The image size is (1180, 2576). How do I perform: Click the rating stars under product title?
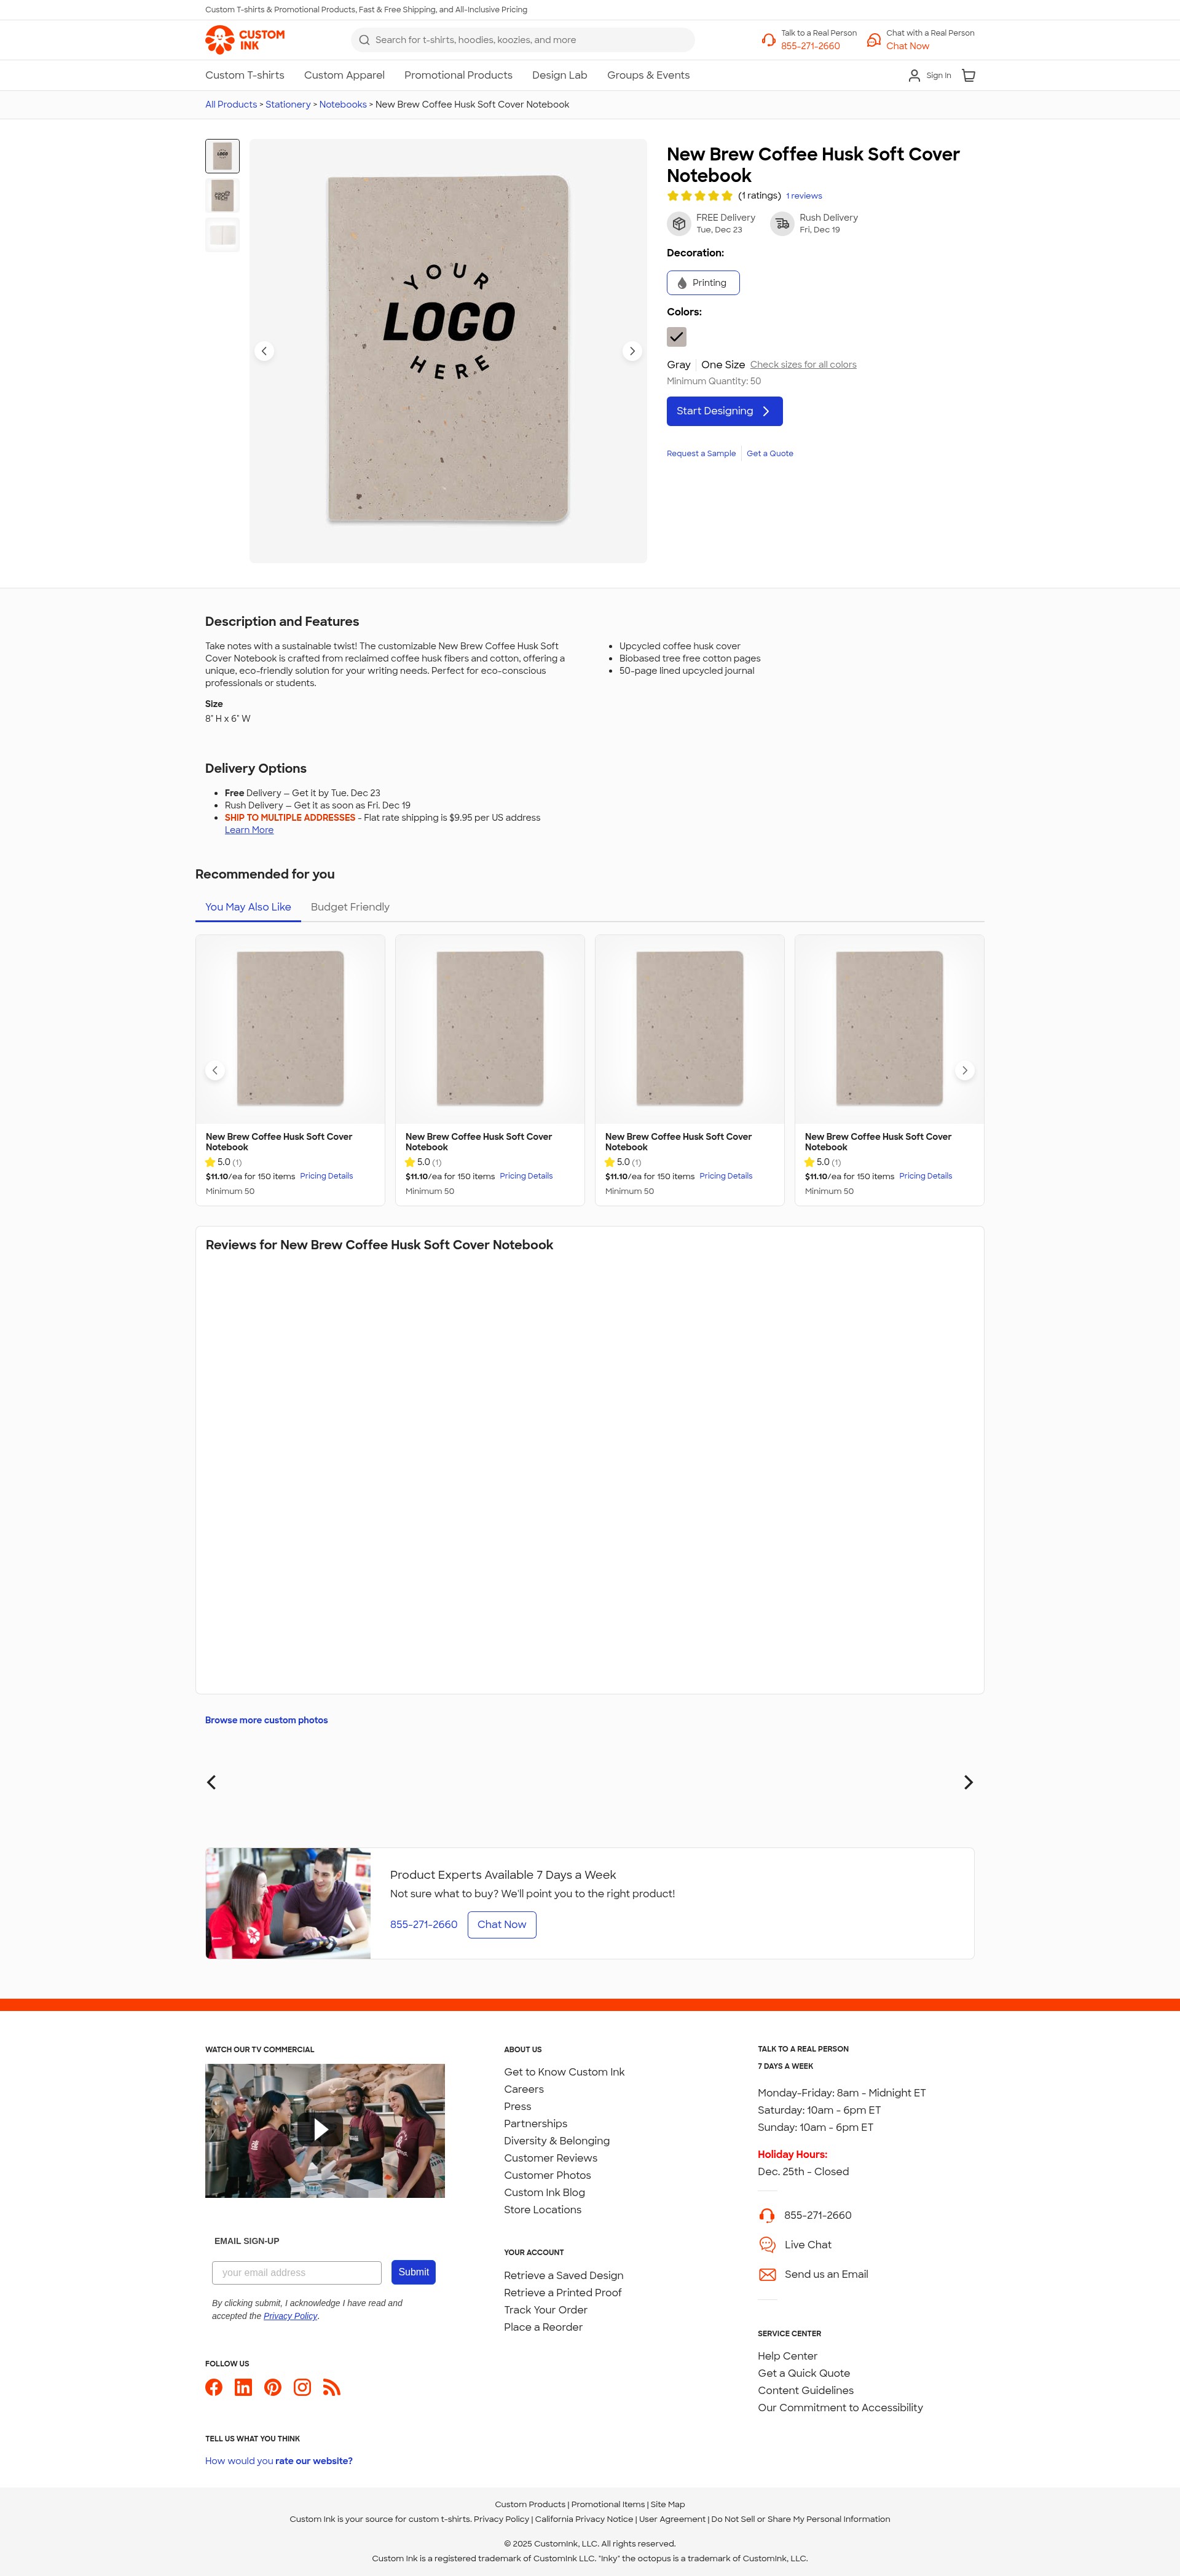[700, 196]
